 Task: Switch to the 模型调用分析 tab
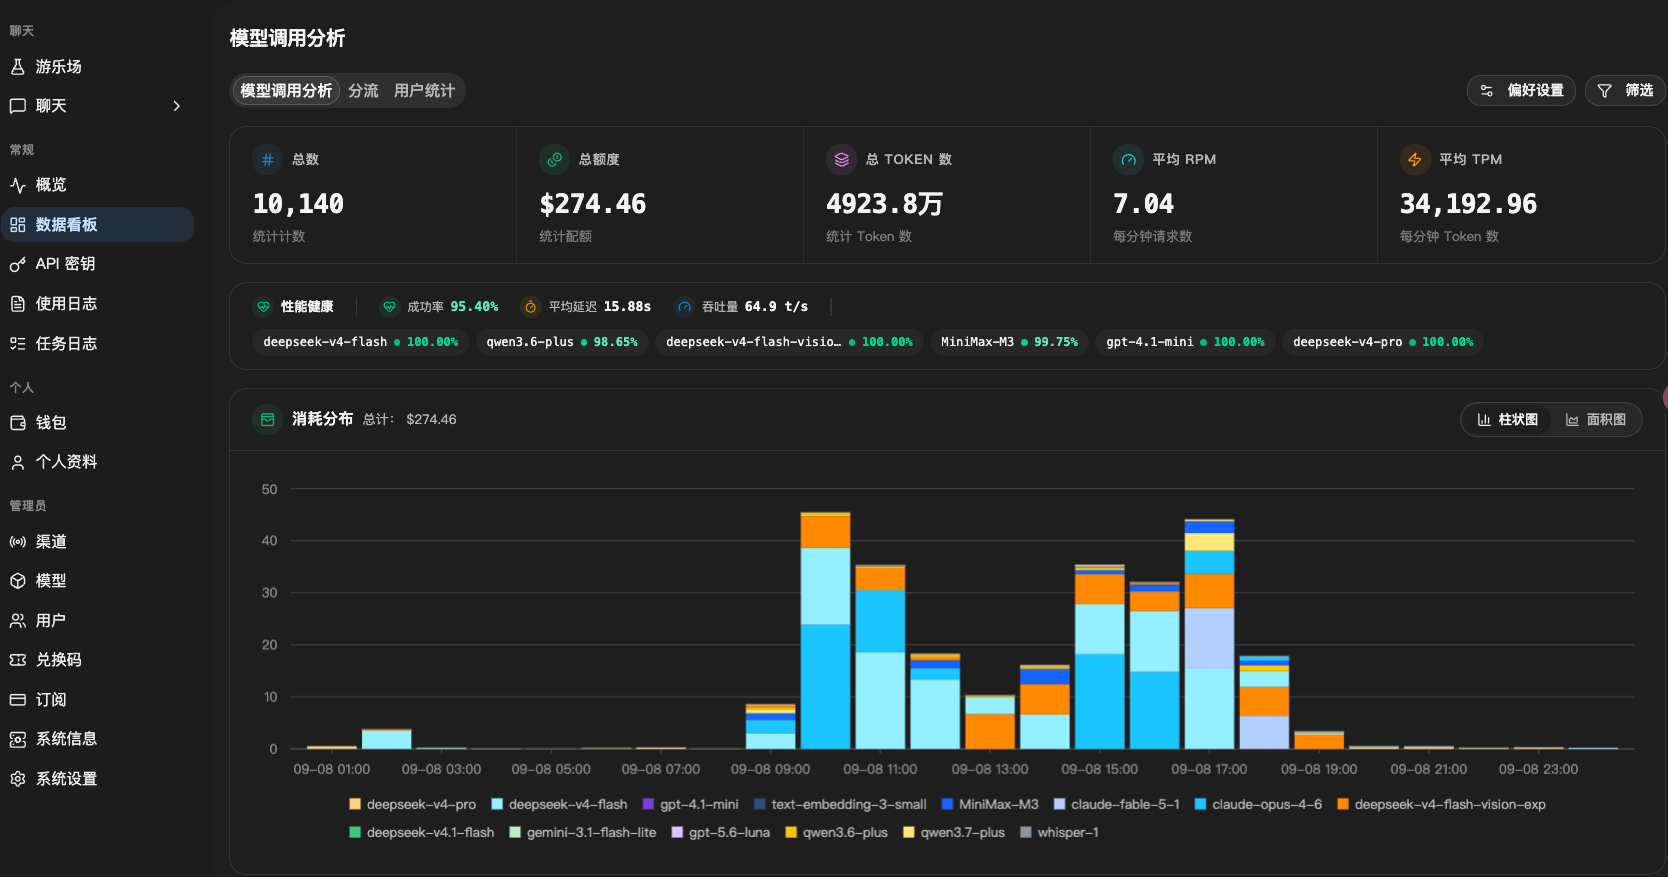(x=286, y=91)
